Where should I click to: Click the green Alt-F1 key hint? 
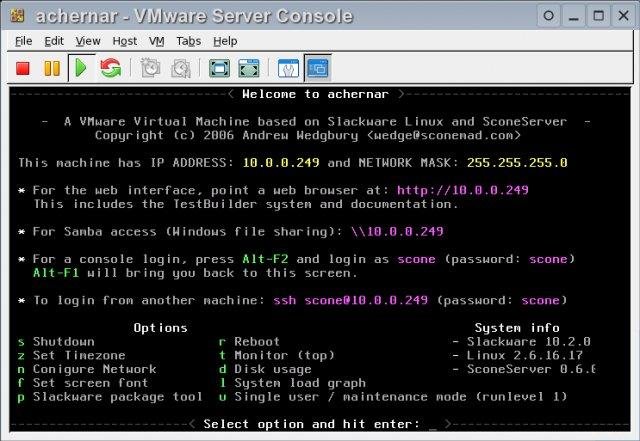56,273
